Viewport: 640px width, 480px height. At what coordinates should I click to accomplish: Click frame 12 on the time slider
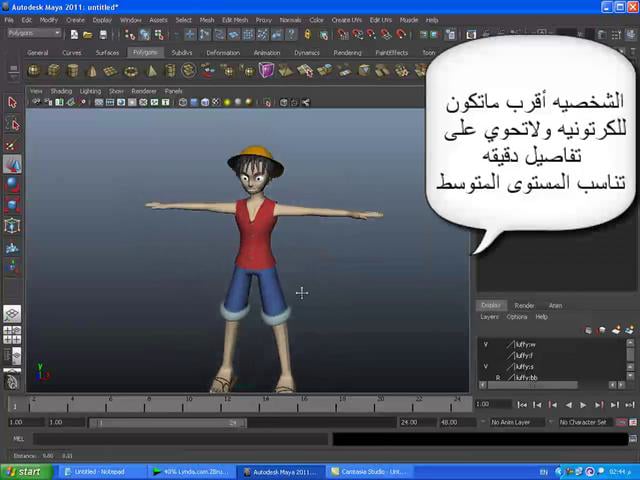(x=222, y=404)
